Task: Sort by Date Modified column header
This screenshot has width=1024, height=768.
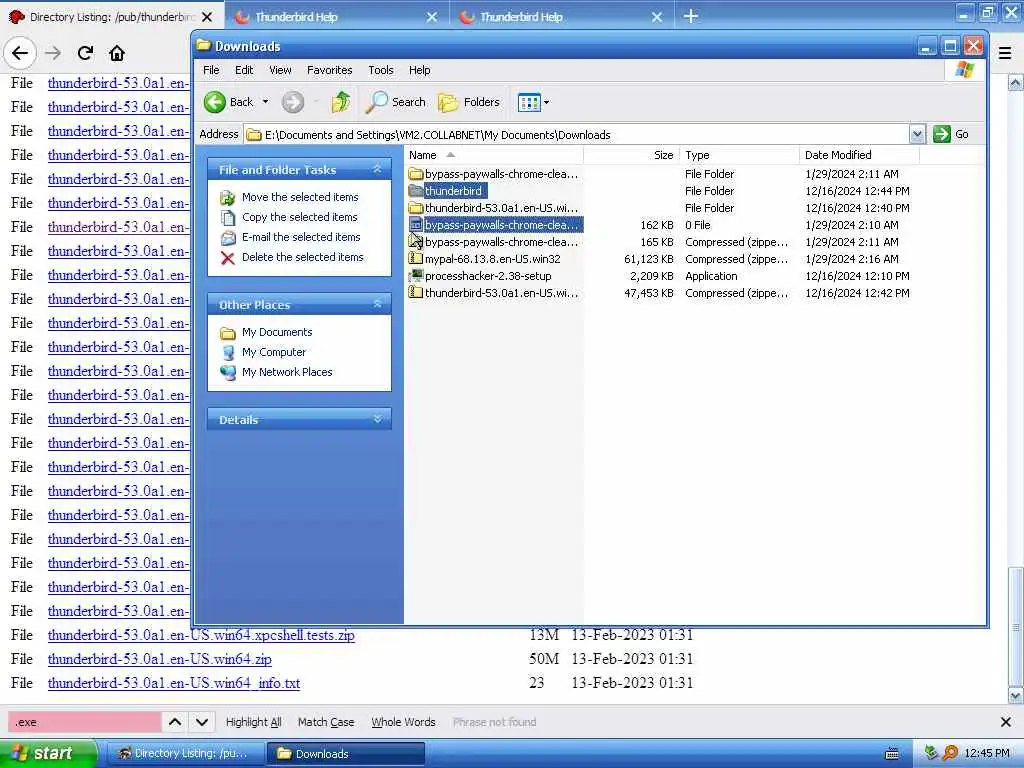Action: [859, 155]
